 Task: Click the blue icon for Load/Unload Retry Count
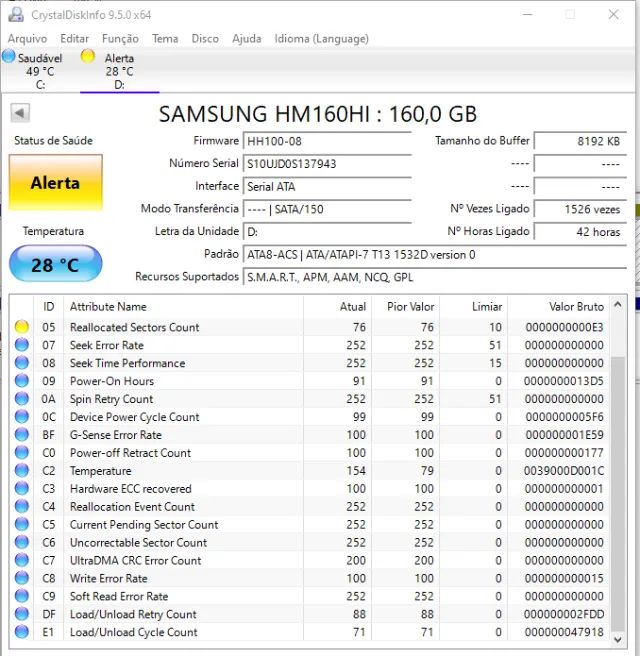click(22, 614)
